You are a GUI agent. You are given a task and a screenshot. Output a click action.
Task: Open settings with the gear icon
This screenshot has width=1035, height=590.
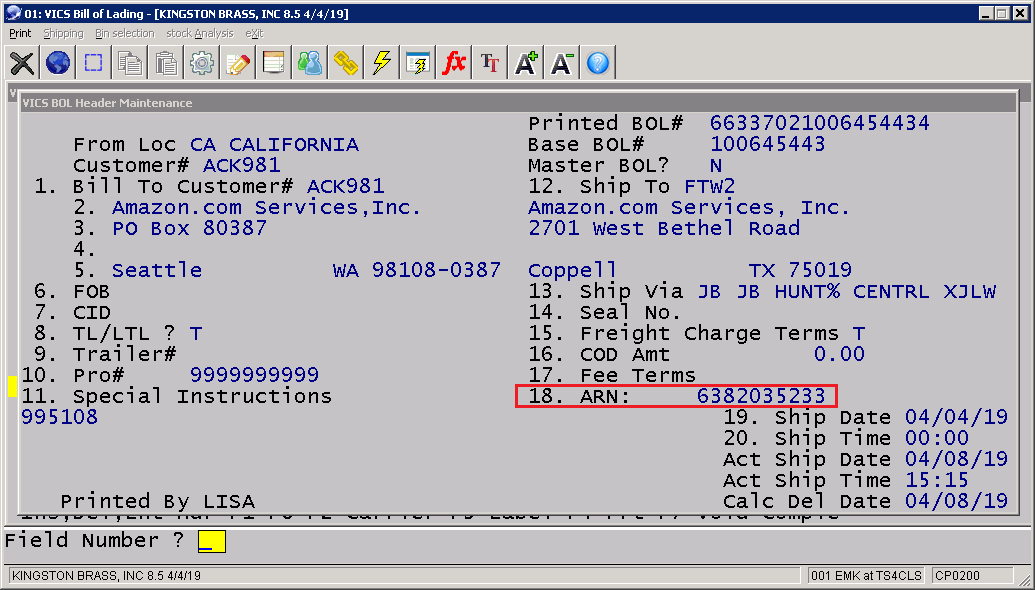pyautogui.click(x=201, y=63)
